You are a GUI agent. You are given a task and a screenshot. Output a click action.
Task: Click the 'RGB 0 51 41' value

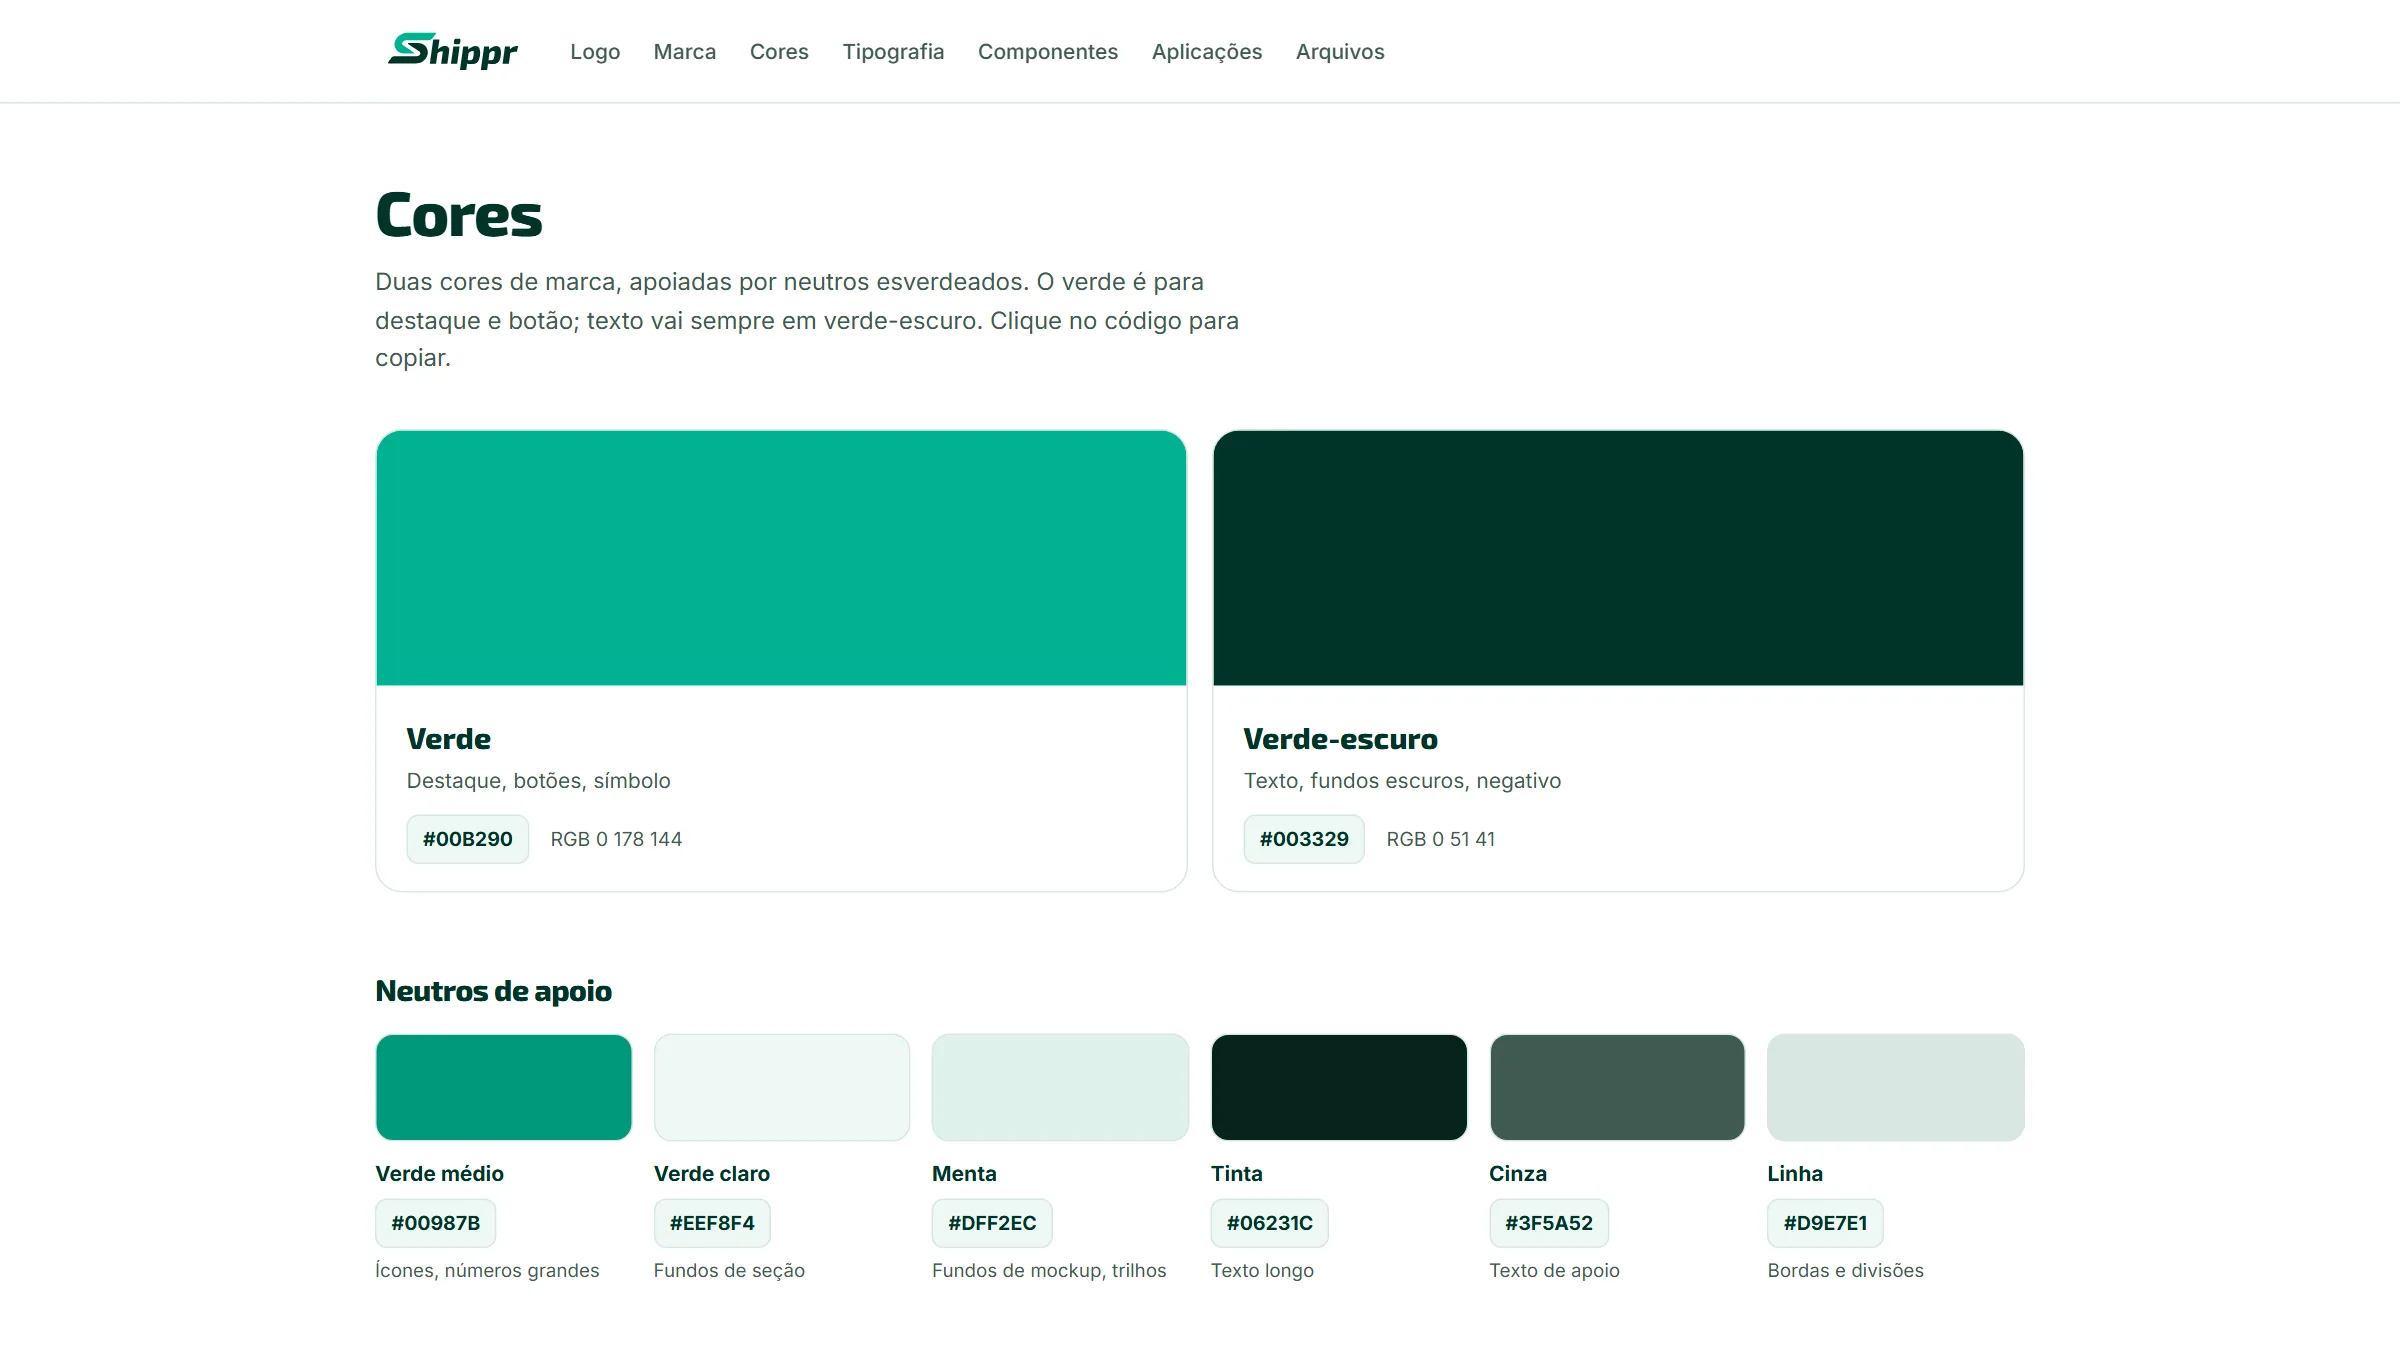pos(1441,839)
